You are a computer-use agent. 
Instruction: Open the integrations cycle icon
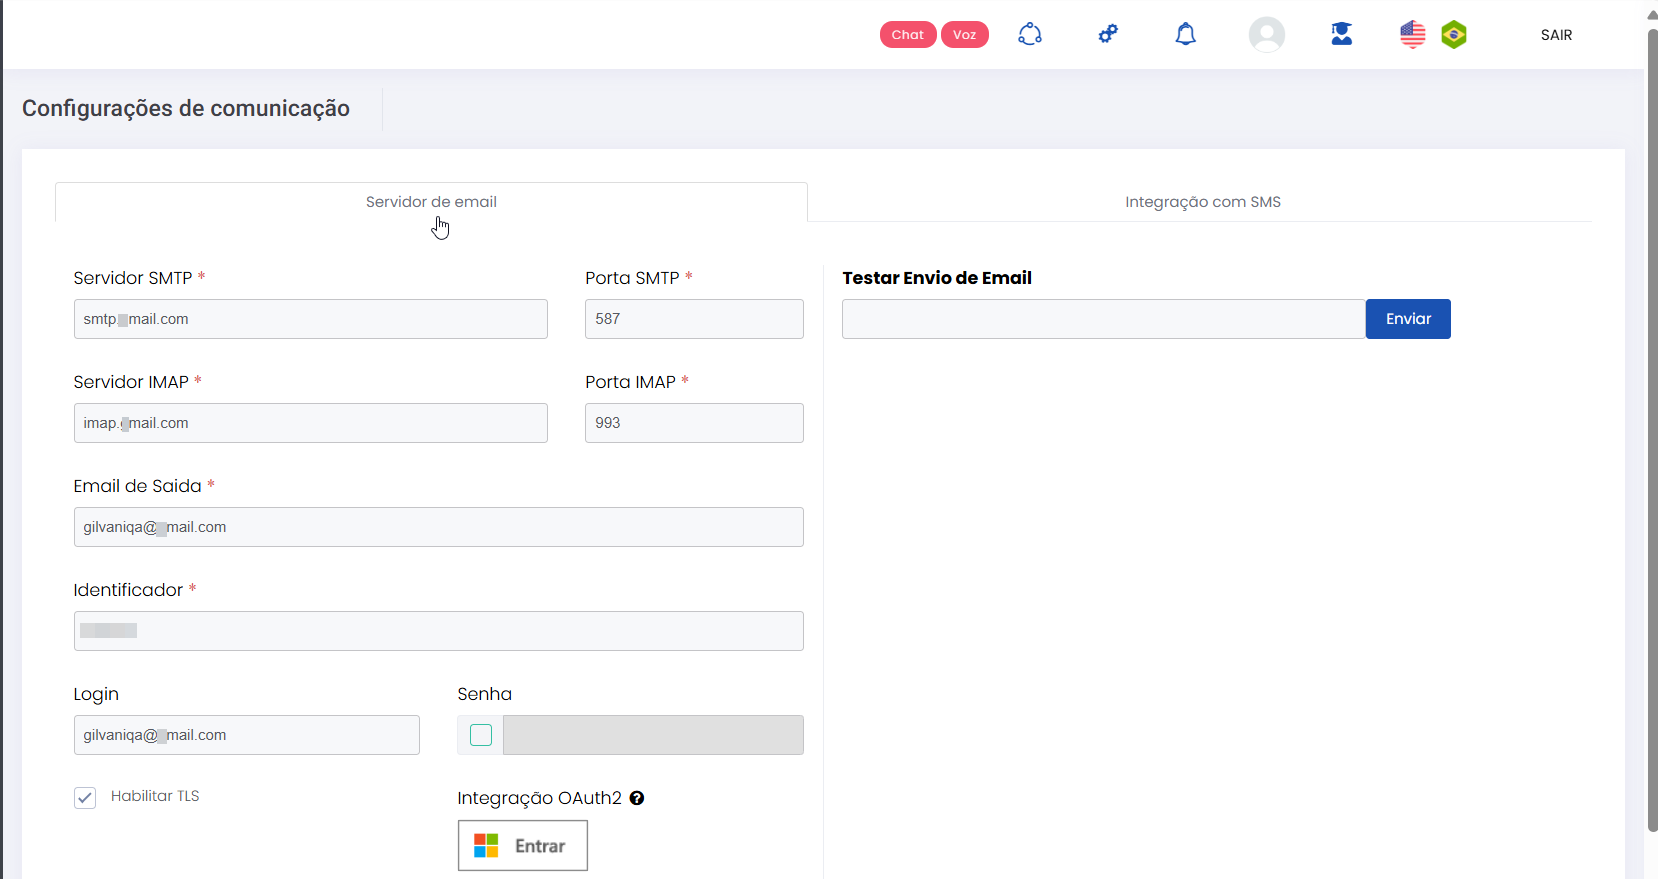(1030, 35)
